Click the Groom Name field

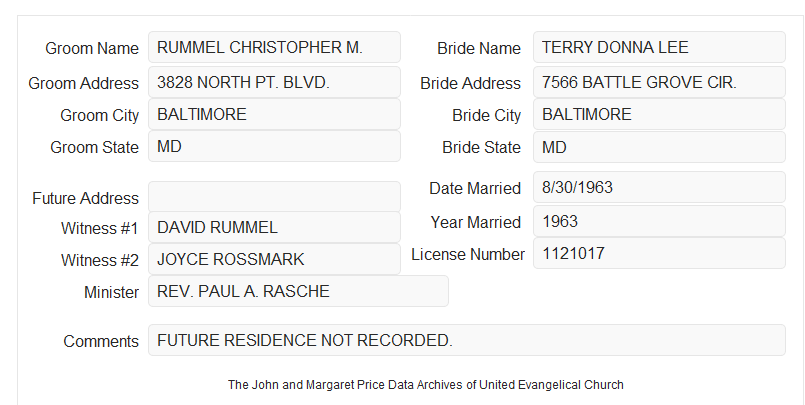[x=274, y=47]
